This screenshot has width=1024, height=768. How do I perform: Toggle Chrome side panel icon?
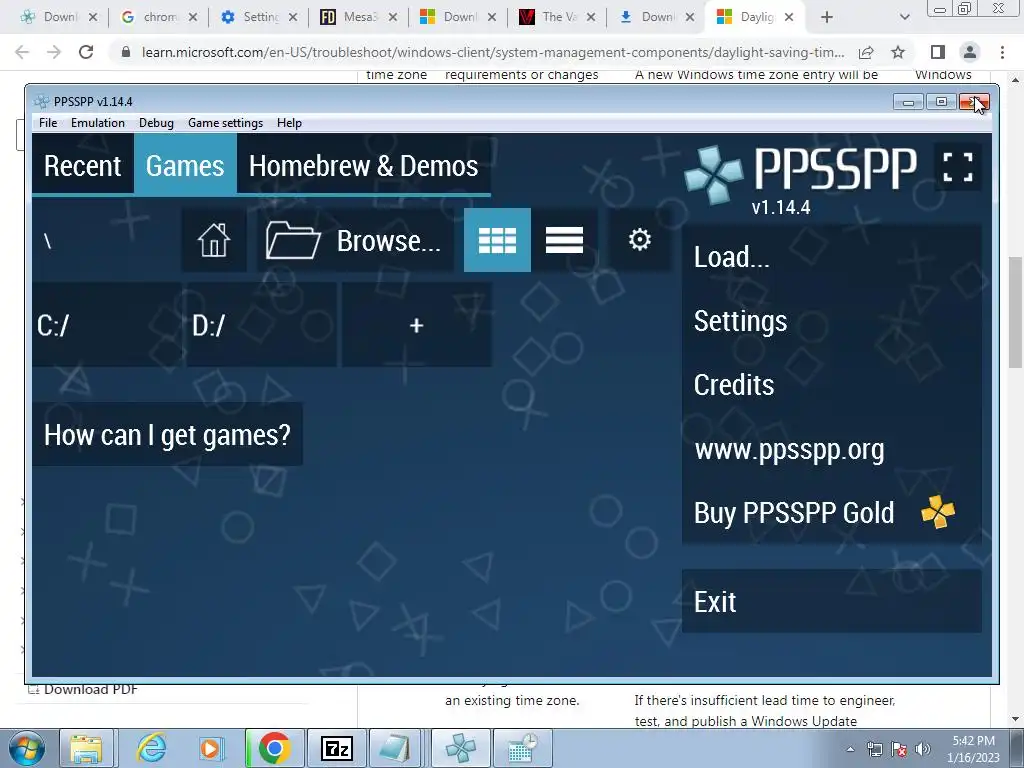click(x=938, y=52)
